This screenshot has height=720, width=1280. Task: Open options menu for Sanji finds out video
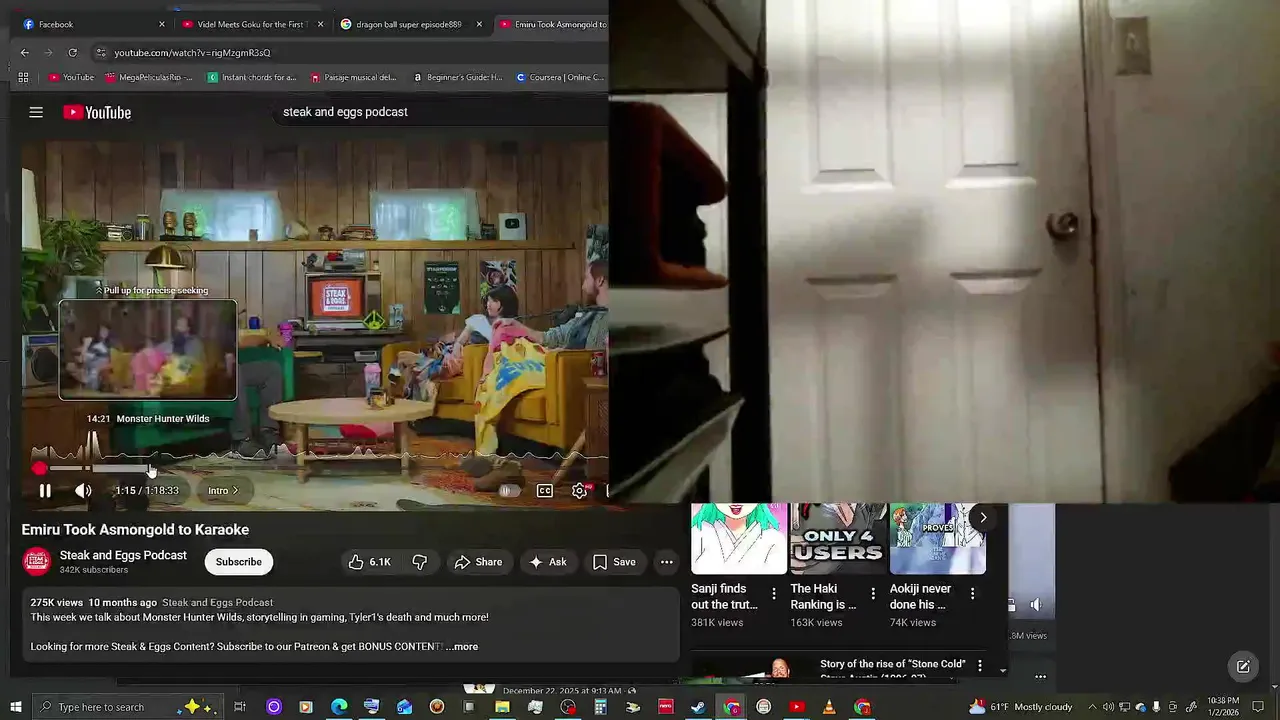pos(773,594)
